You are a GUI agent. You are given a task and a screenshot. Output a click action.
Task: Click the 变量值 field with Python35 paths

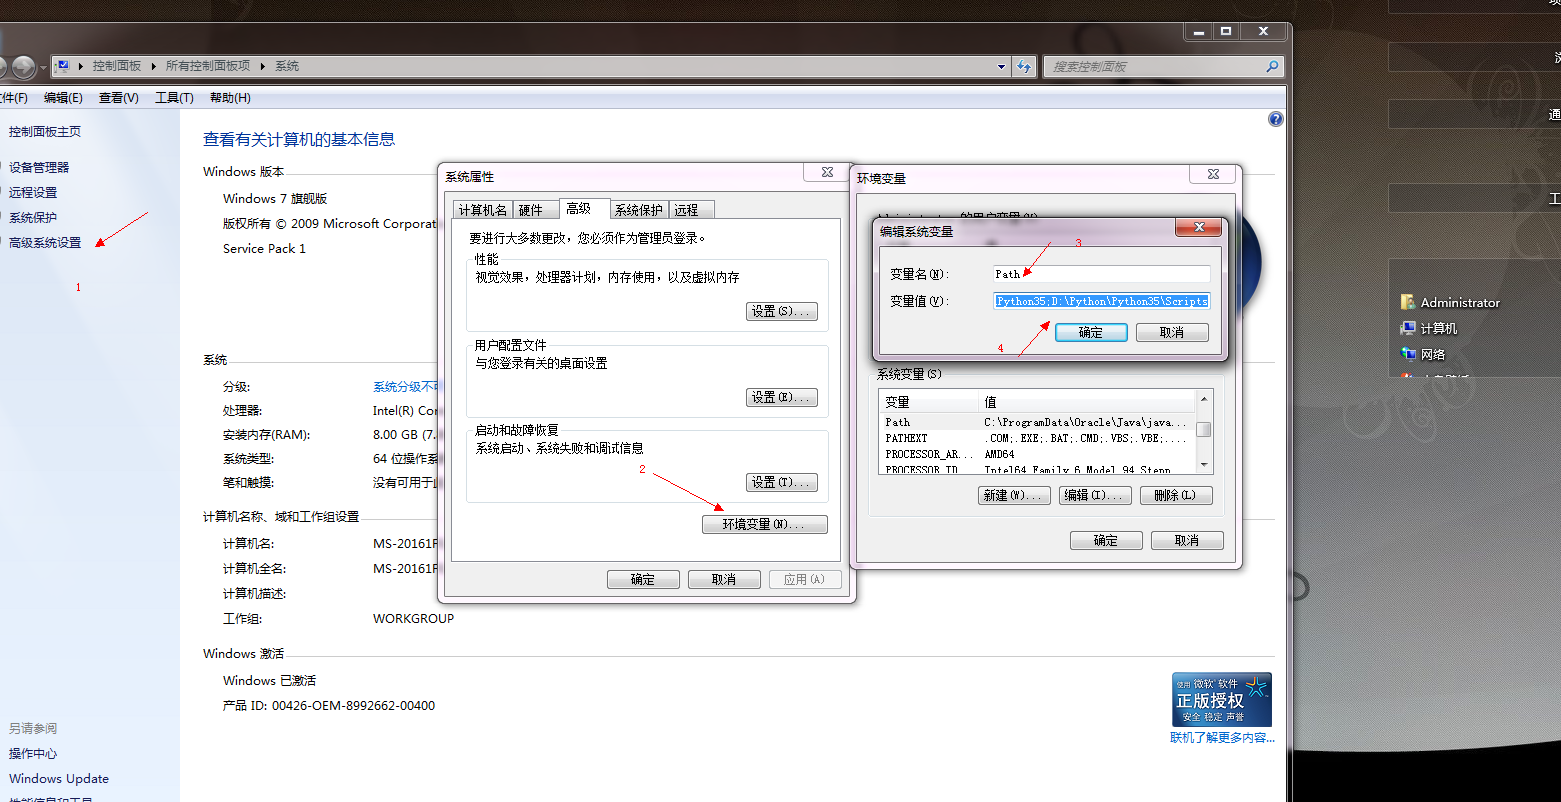(x=1101, y=301)
